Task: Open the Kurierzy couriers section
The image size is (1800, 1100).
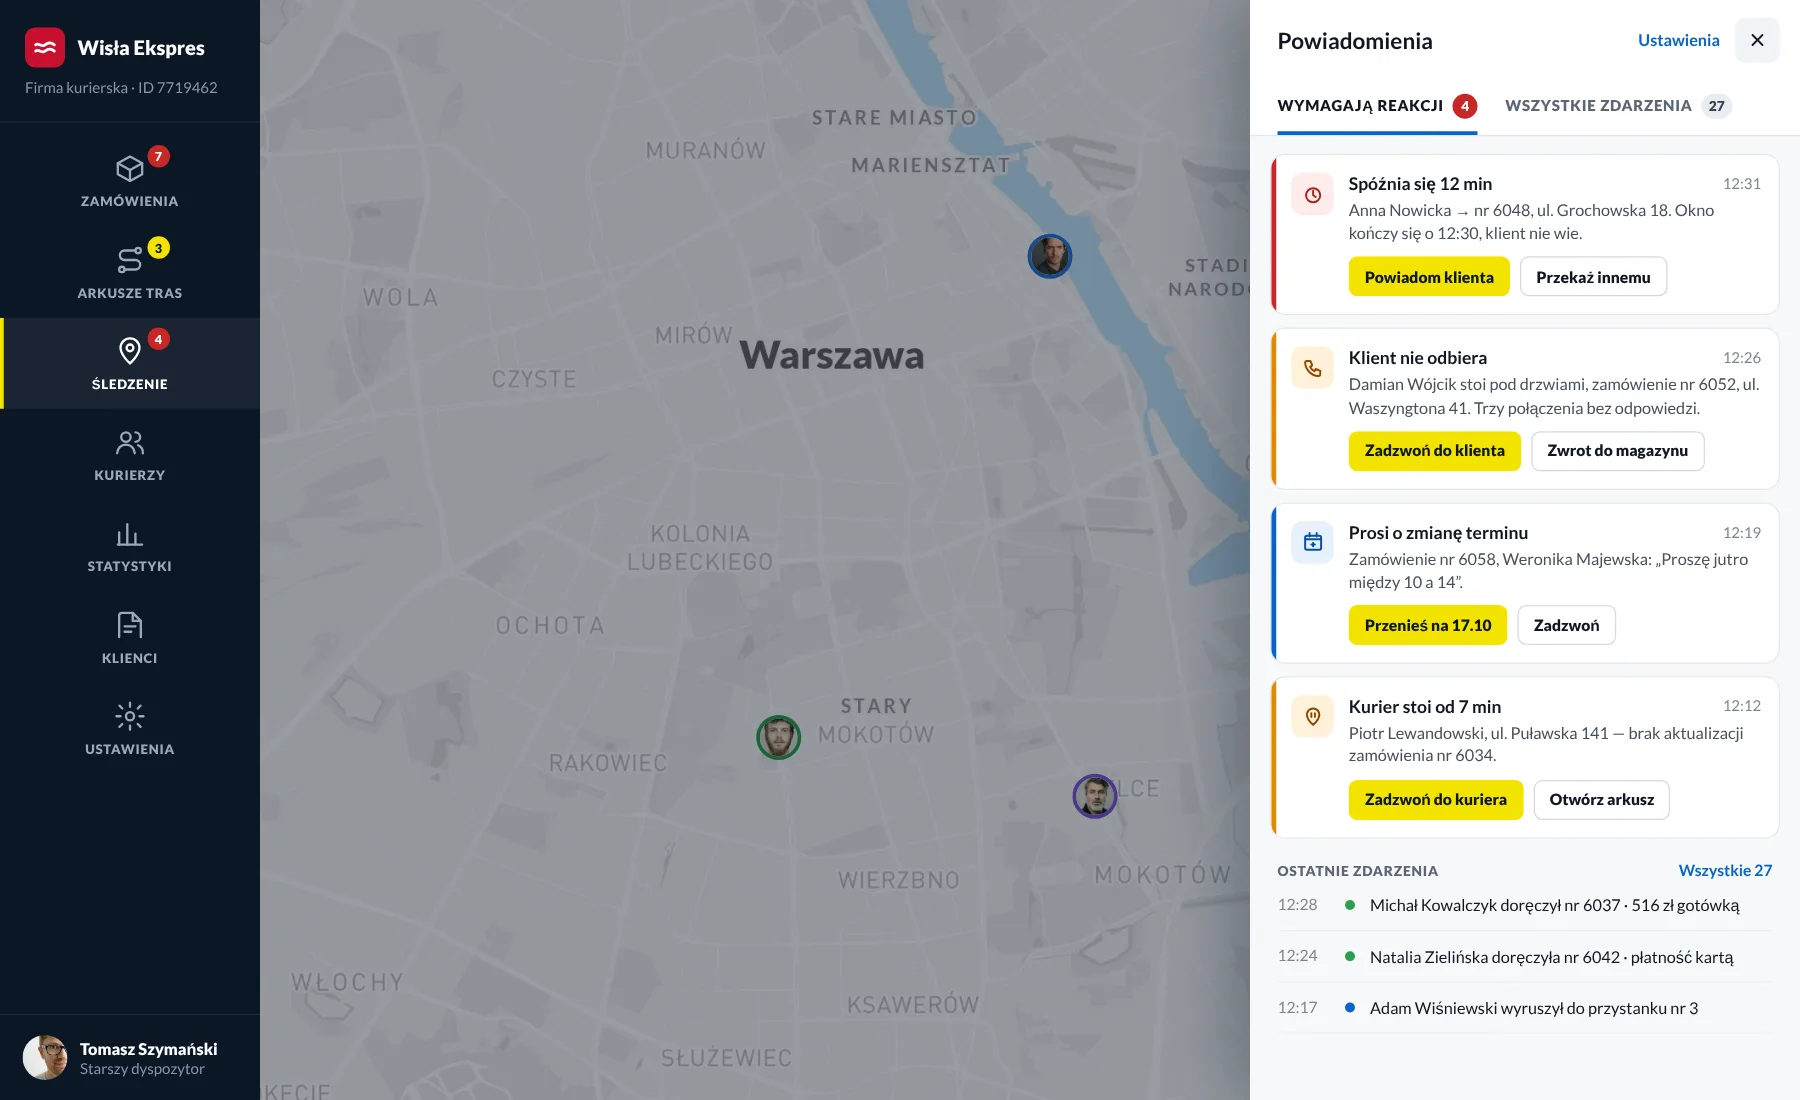Action: click(130, 454)
